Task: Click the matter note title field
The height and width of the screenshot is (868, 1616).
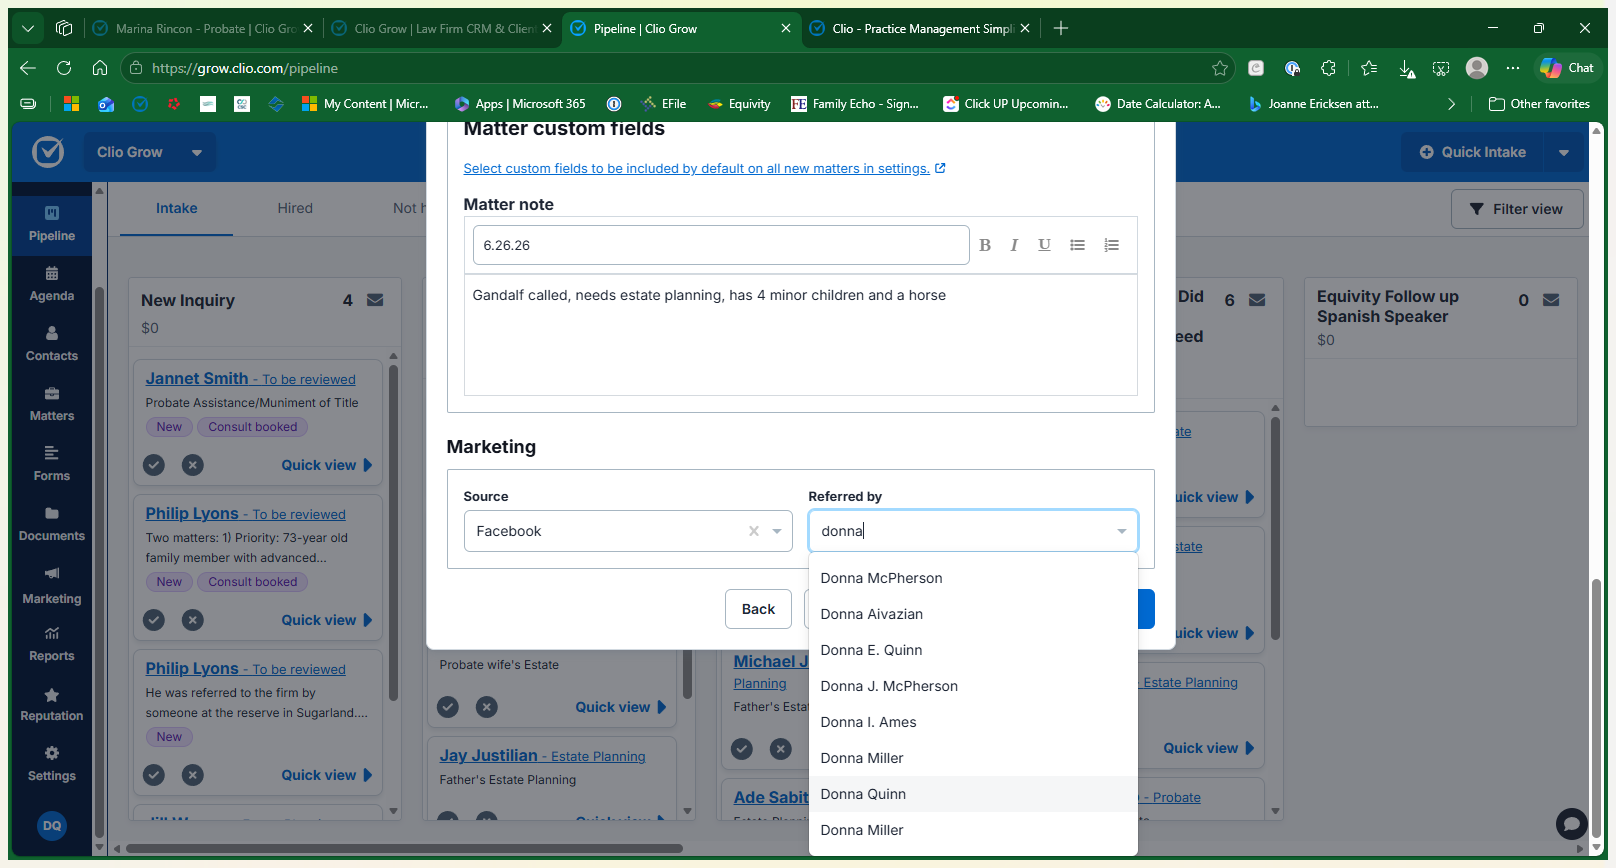Action: [x=721, y=245]
